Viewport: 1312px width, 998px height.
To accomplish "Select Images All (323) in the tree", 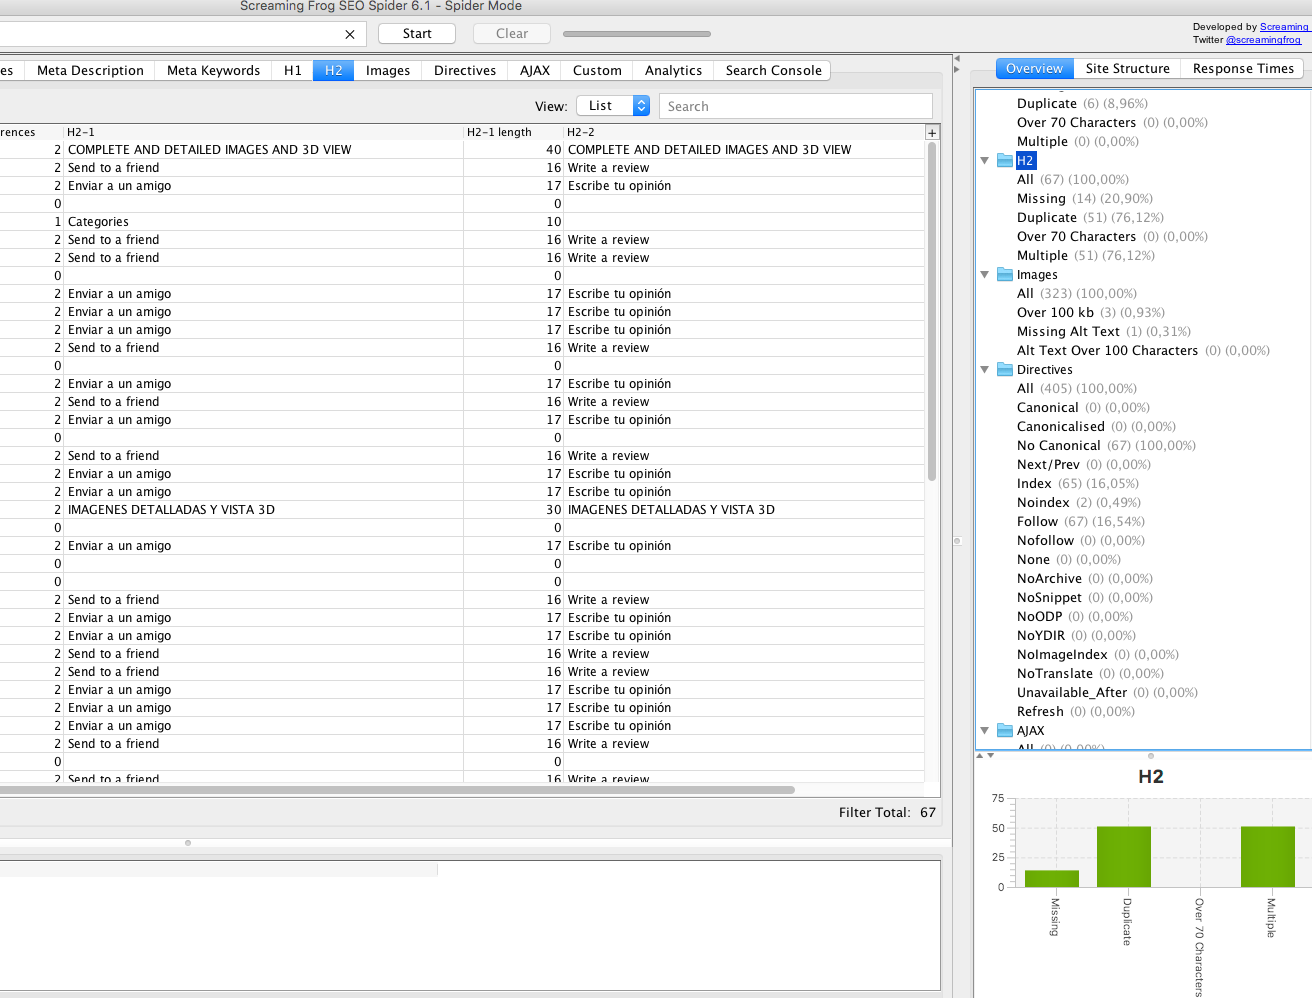I will point(1076,294).
